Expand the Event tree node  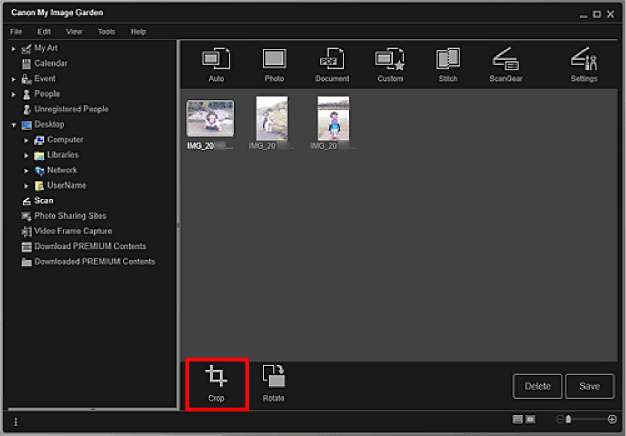pos(14,78)
